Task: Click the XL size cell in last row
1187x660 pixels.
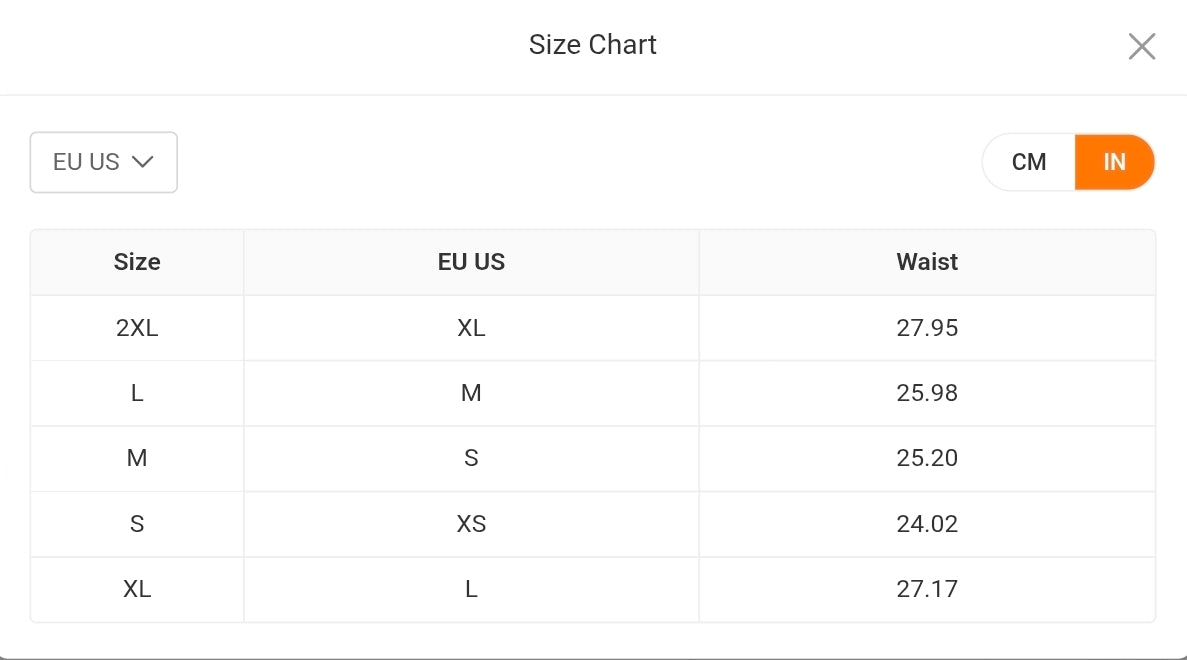Action: [x=137, y=589]
